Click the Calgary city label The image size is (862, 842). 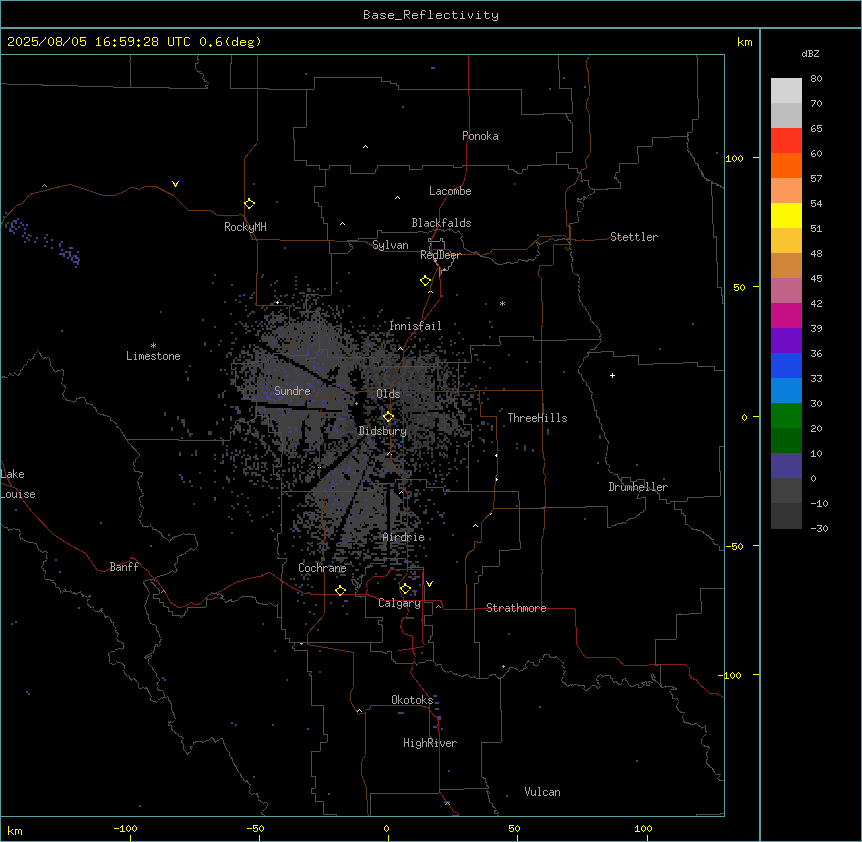pyautogui.click(x=399, y=603)
